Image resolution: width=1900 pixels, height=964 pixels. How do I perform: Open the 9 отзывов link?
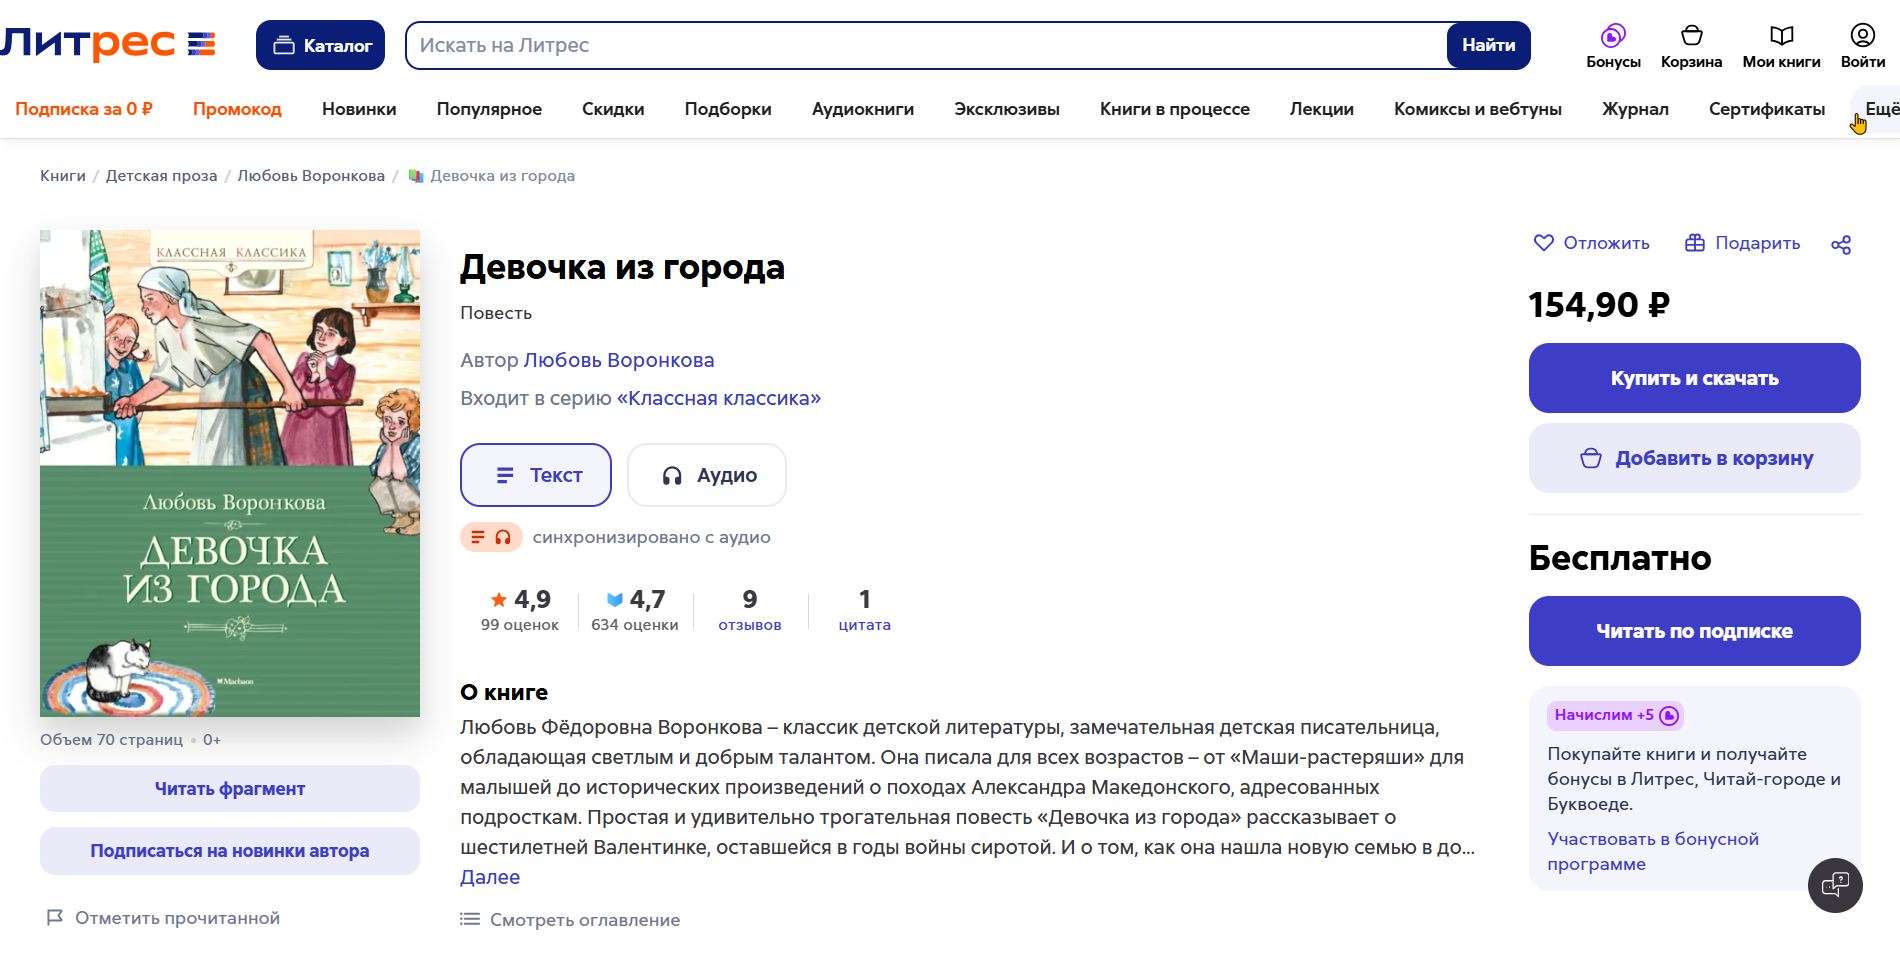coord(750,610)
